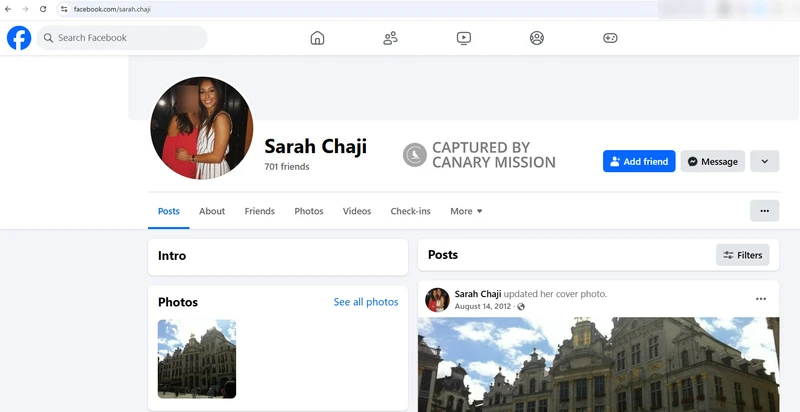Open the three-dot menu on tab row
800x412 pixels.
point(764,211)
